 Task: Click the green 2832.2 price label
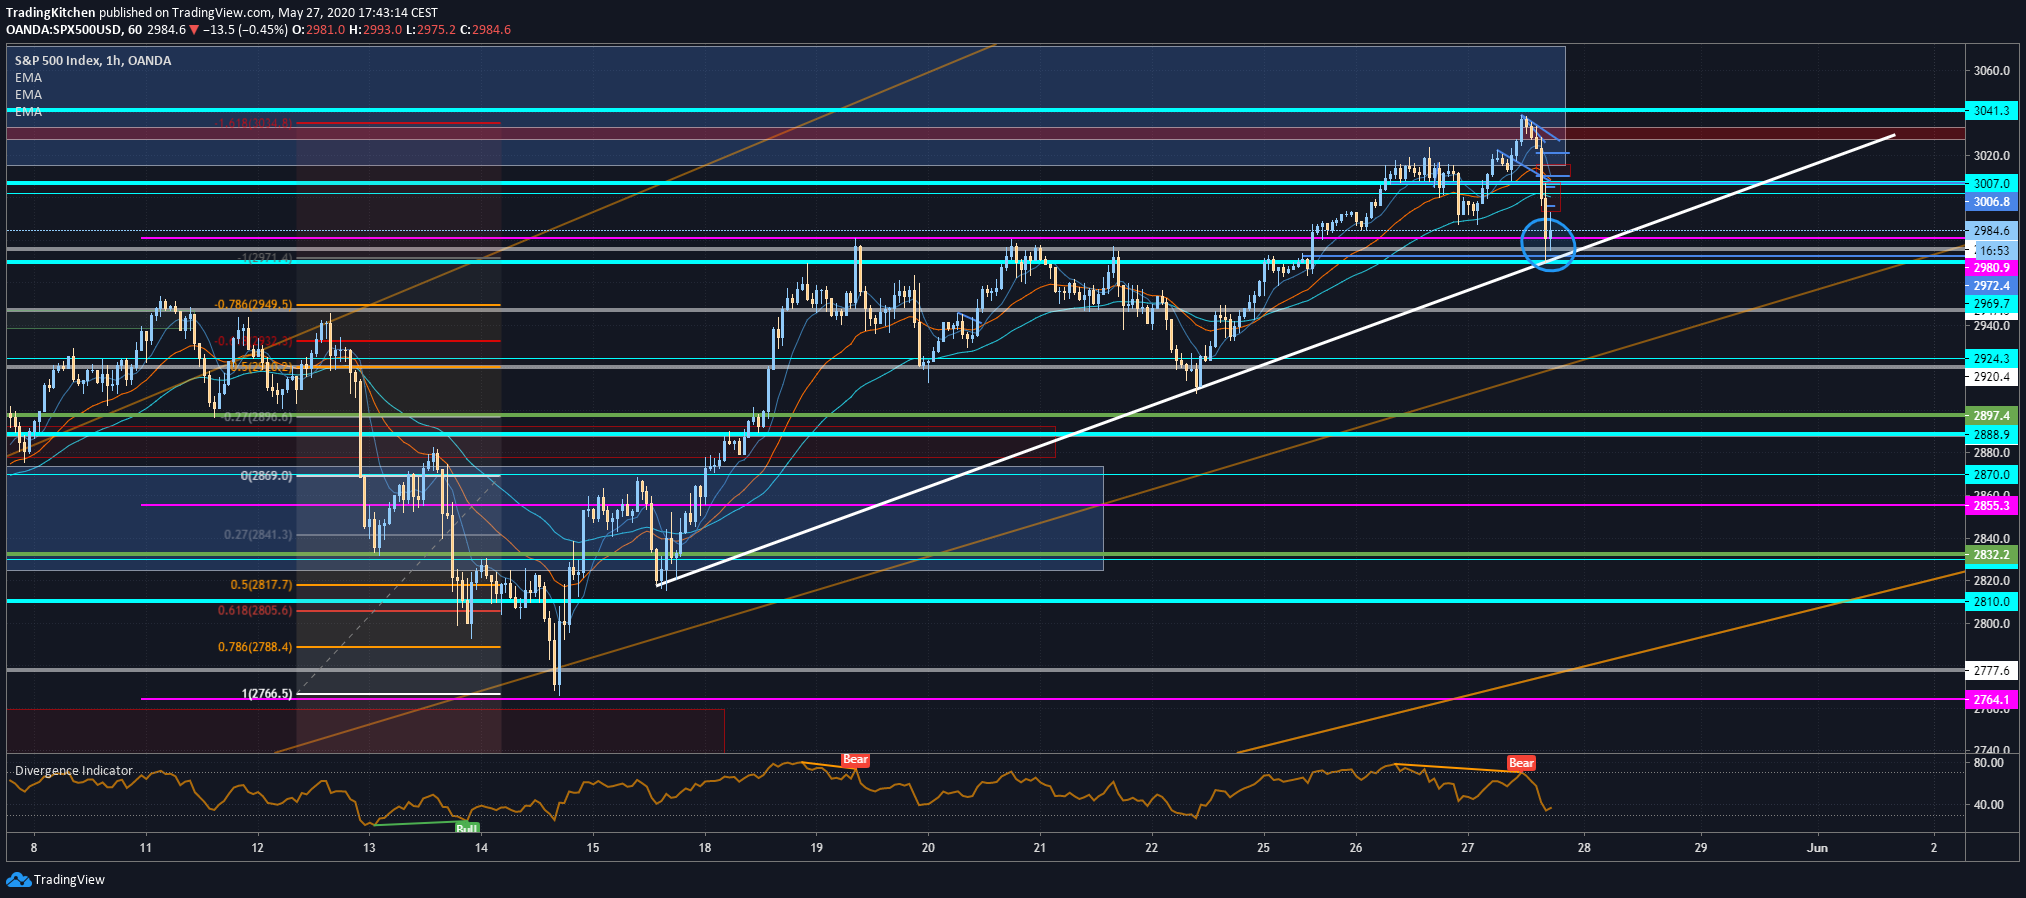(x=1991, y=555)
